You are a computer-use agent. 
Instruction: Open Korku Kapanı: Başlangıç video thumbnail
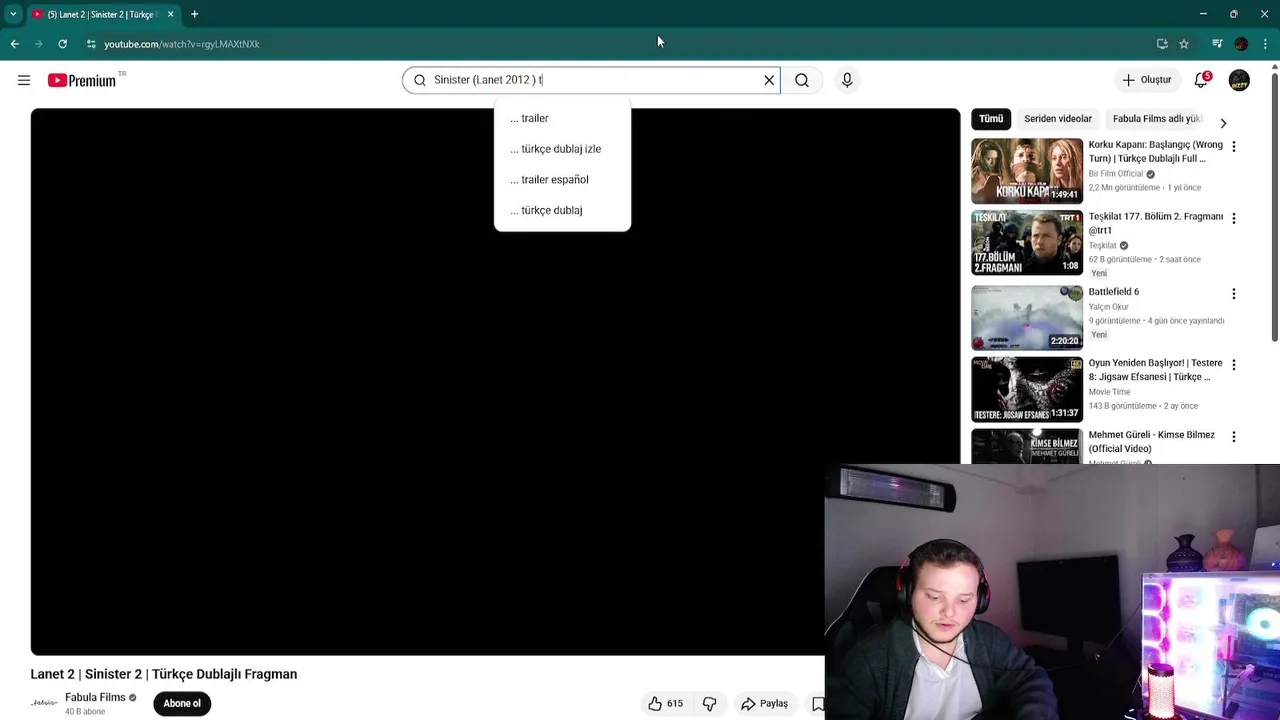tap(1027, 171)
